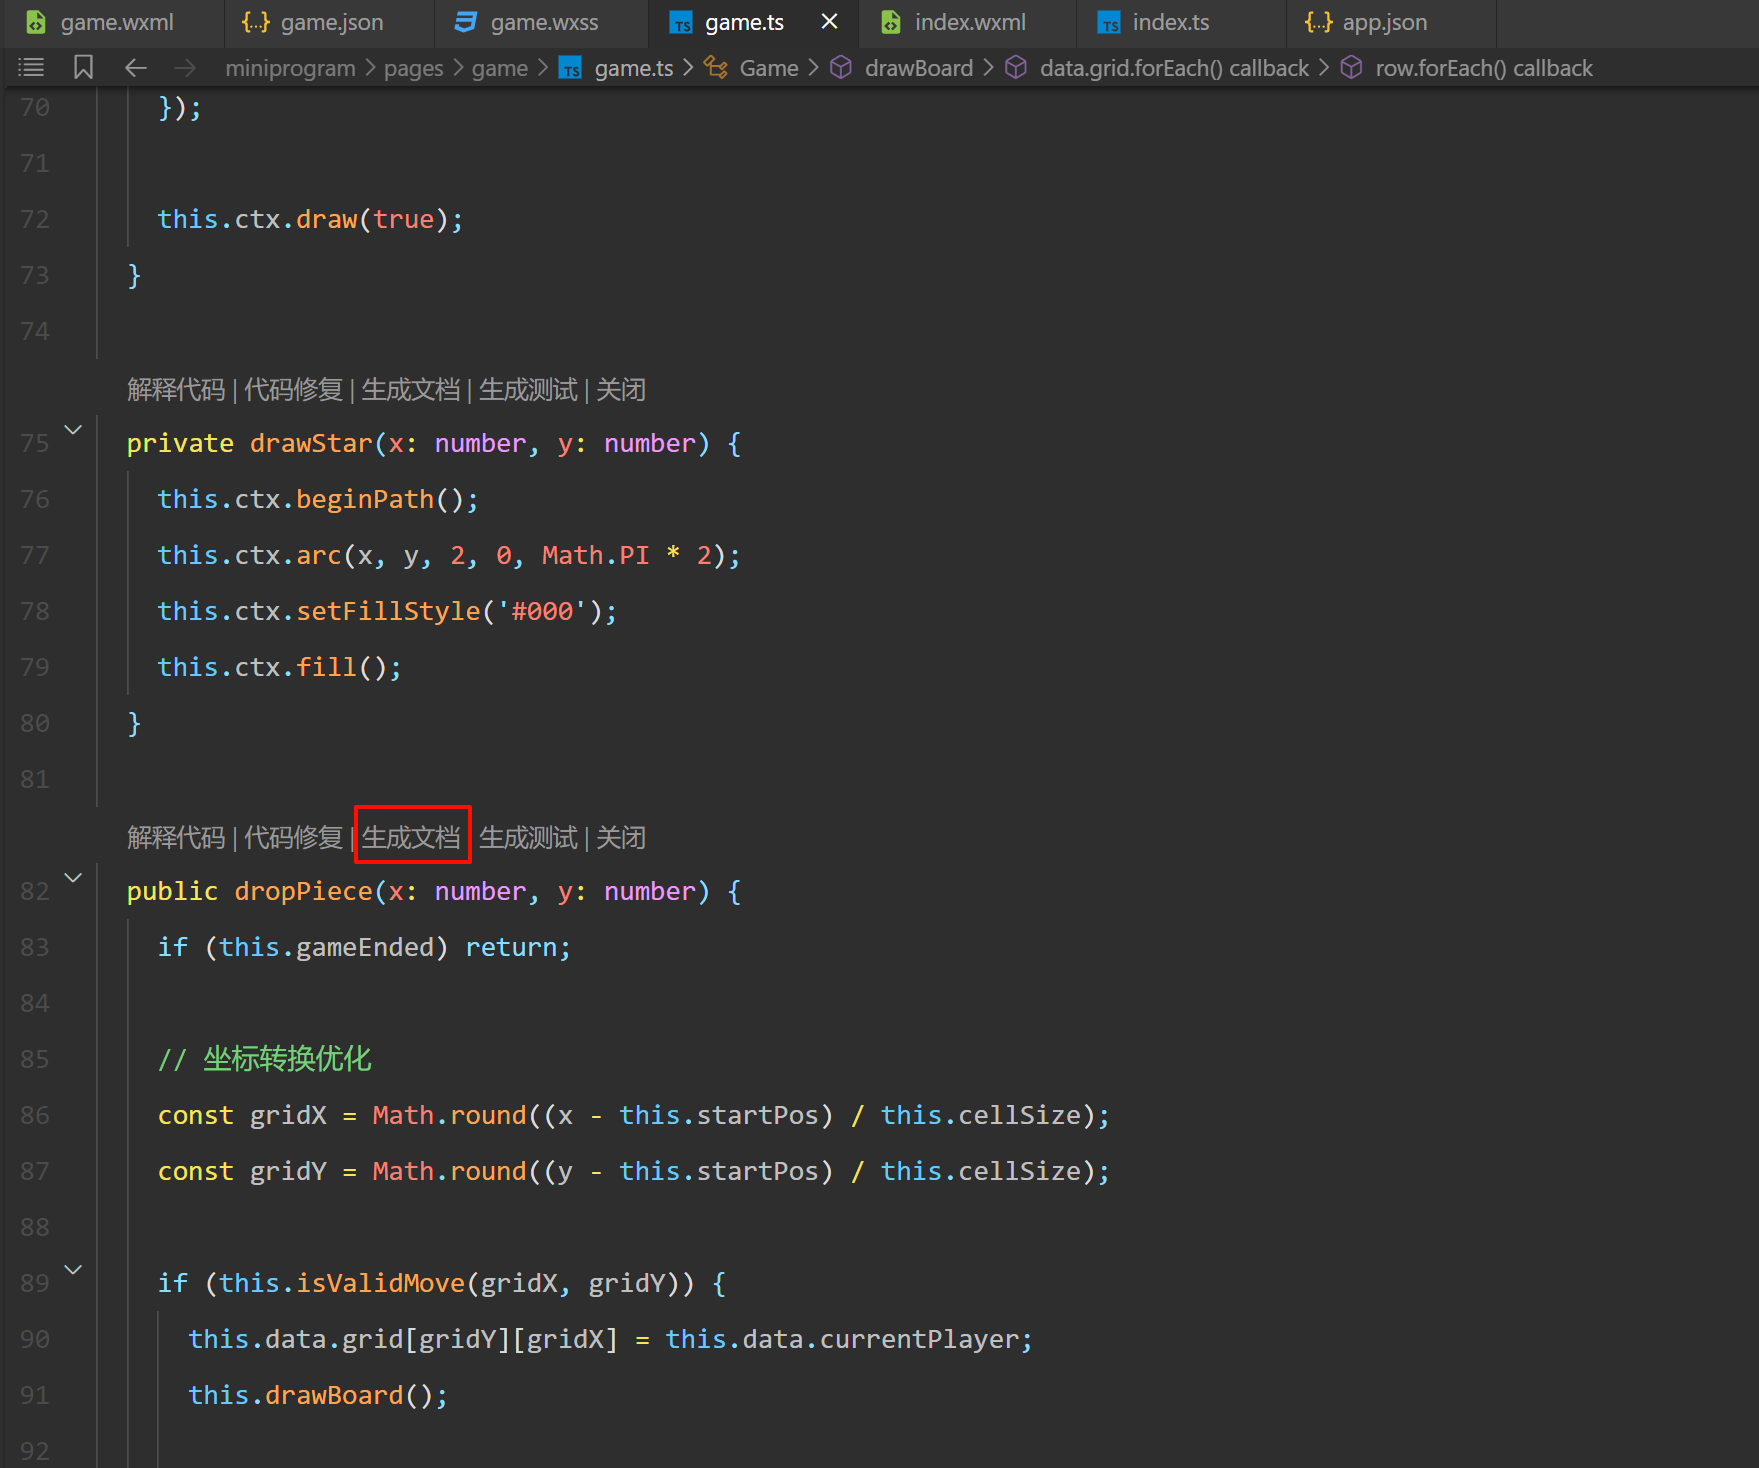Click 生成文档 above dropPiece
1759x1468 pixels.
(411, 838)
